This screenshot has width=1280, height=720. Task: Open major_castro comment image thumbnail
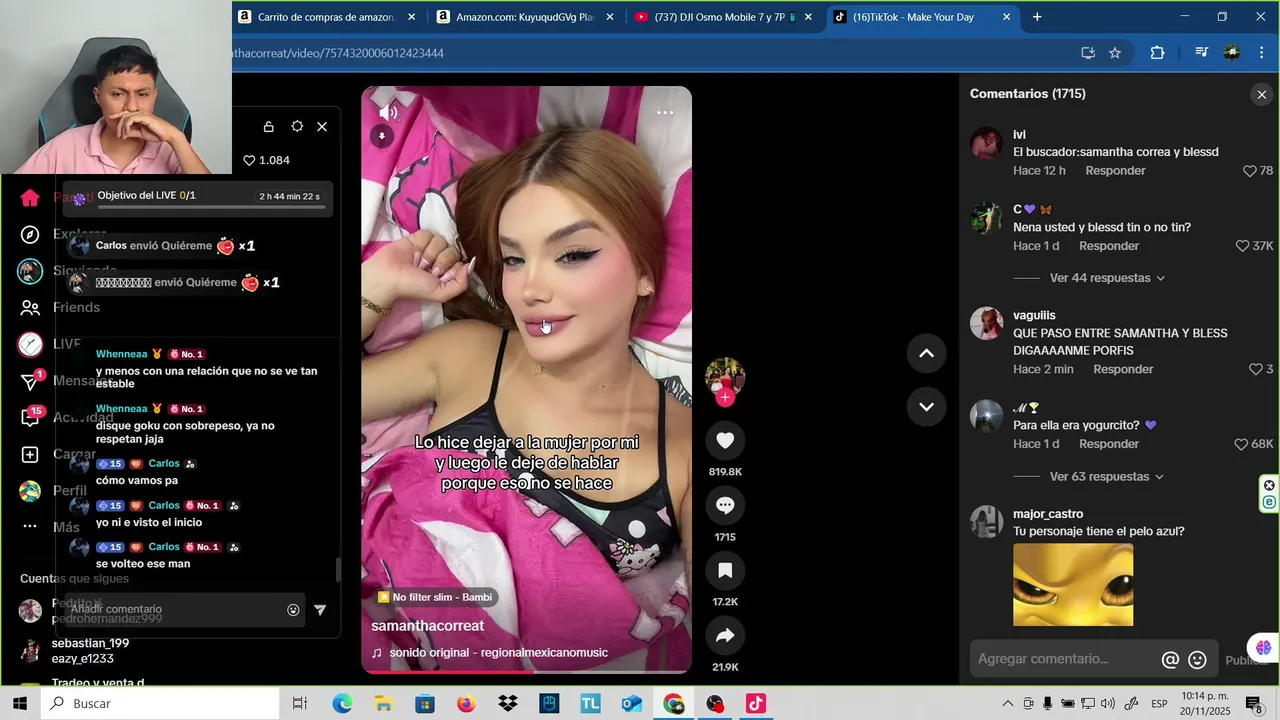point(1073,585)
